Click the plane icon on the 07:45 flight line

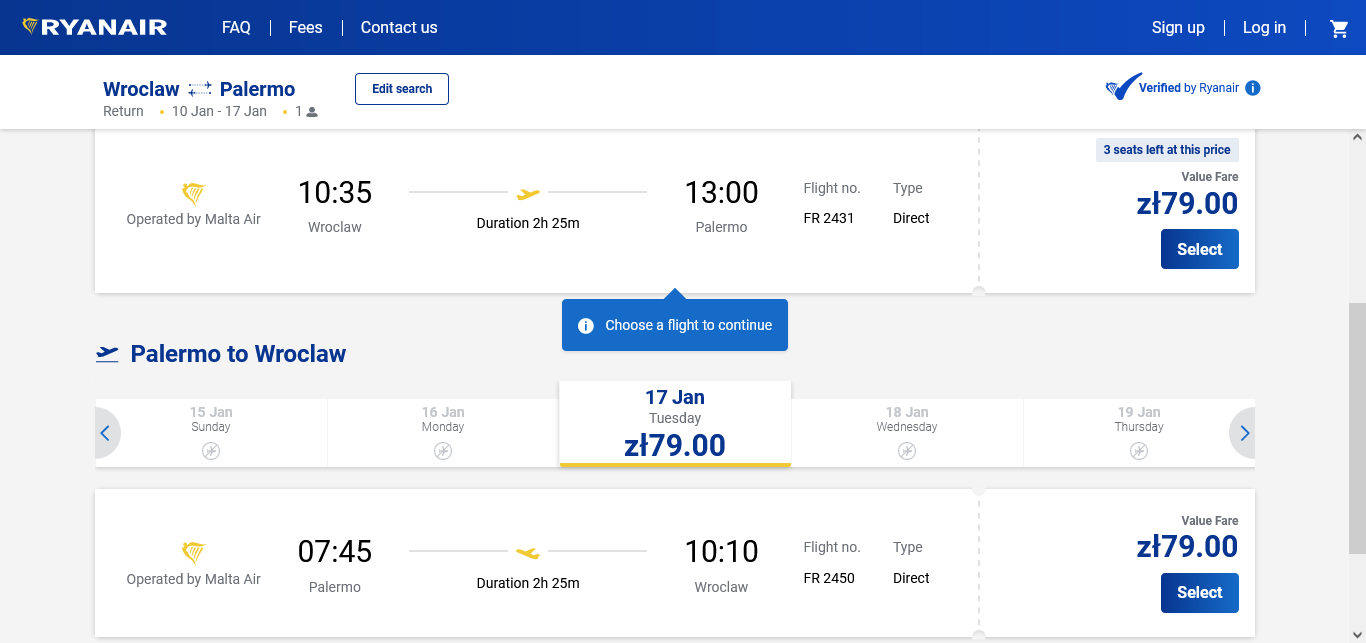point(528,552)
